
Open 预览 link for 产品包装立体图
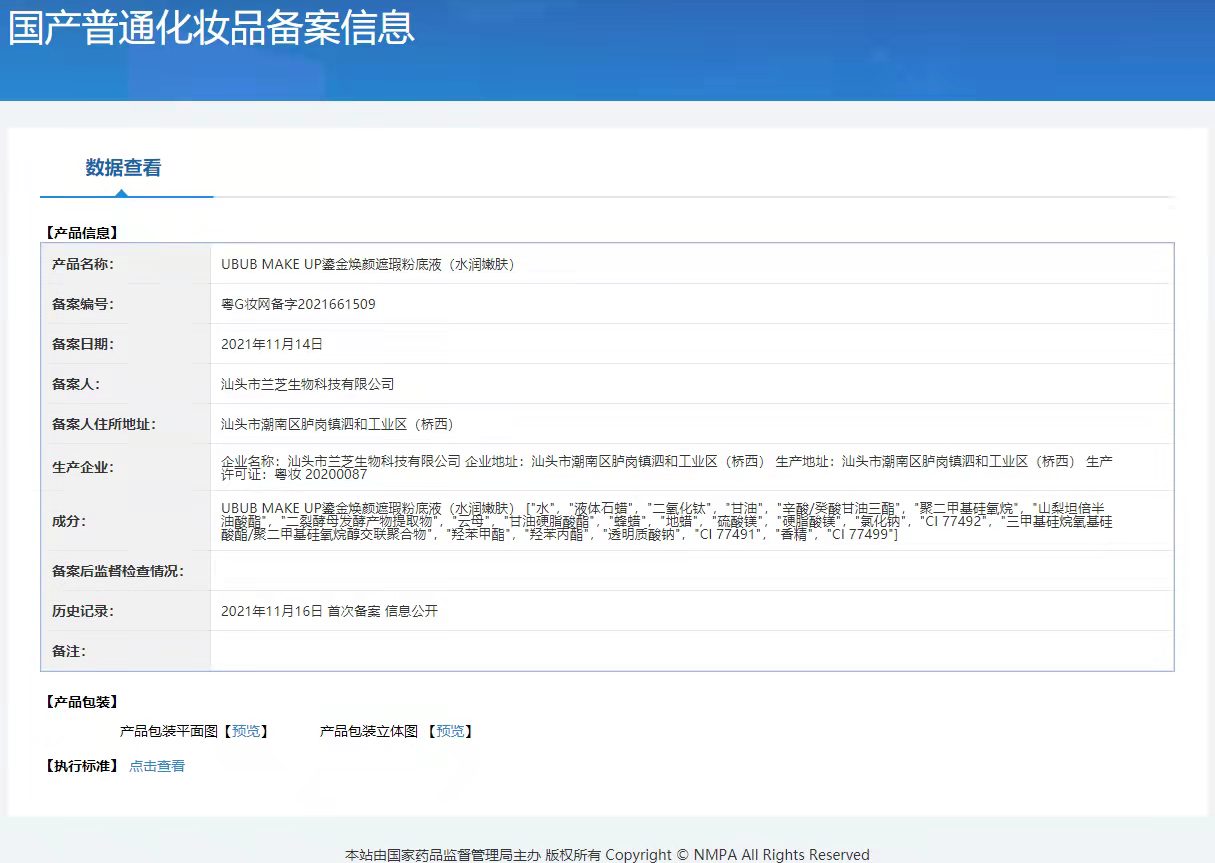click(x=450, y=731)
